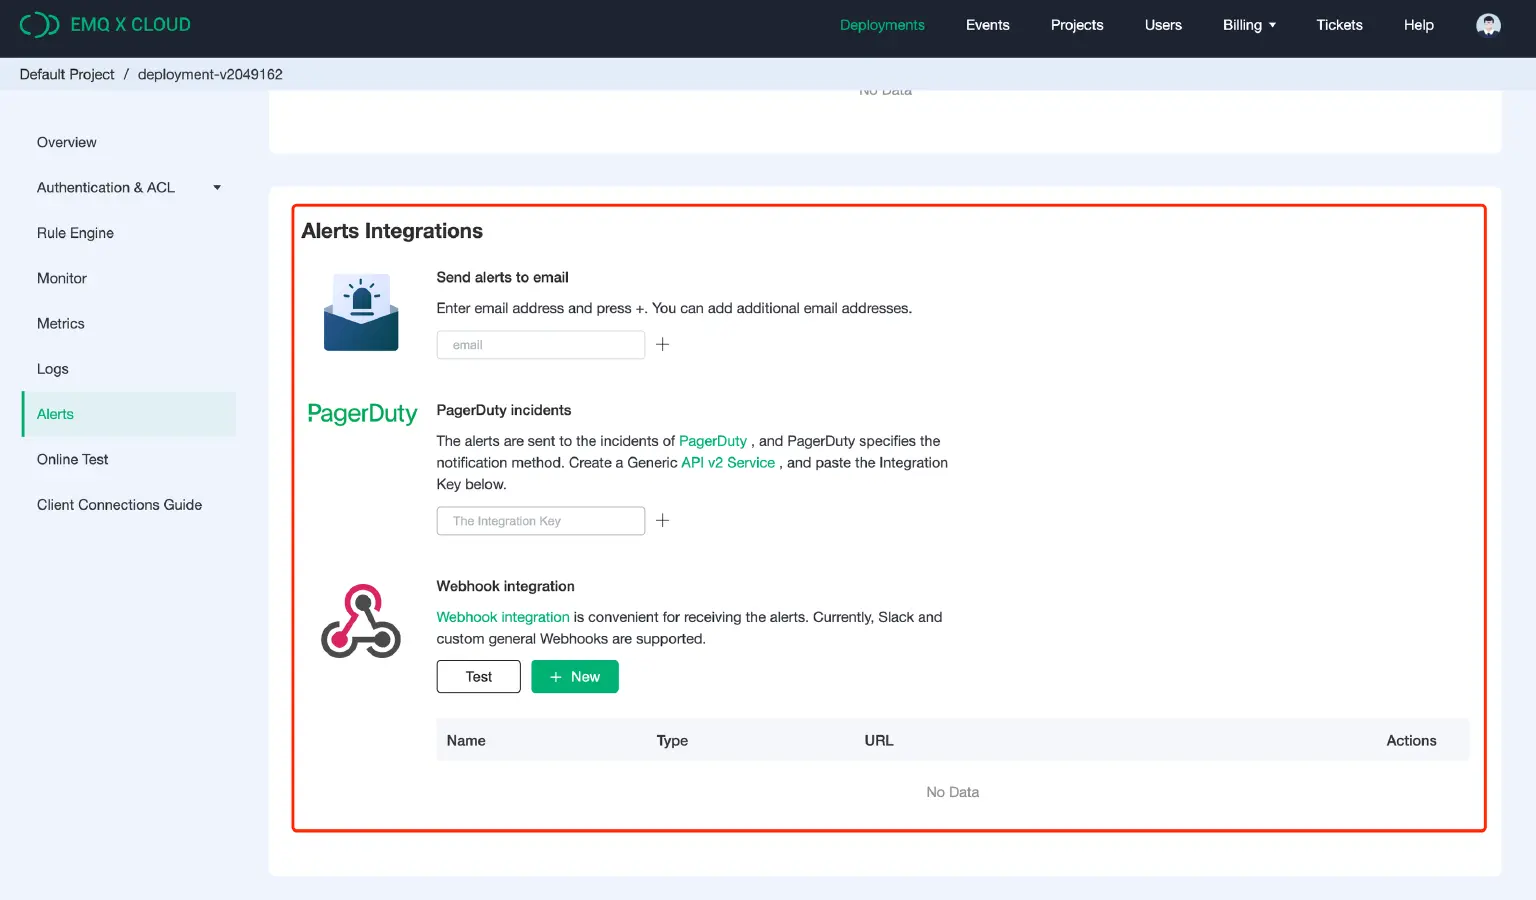Click the email alert bell icon

(361, 312)
